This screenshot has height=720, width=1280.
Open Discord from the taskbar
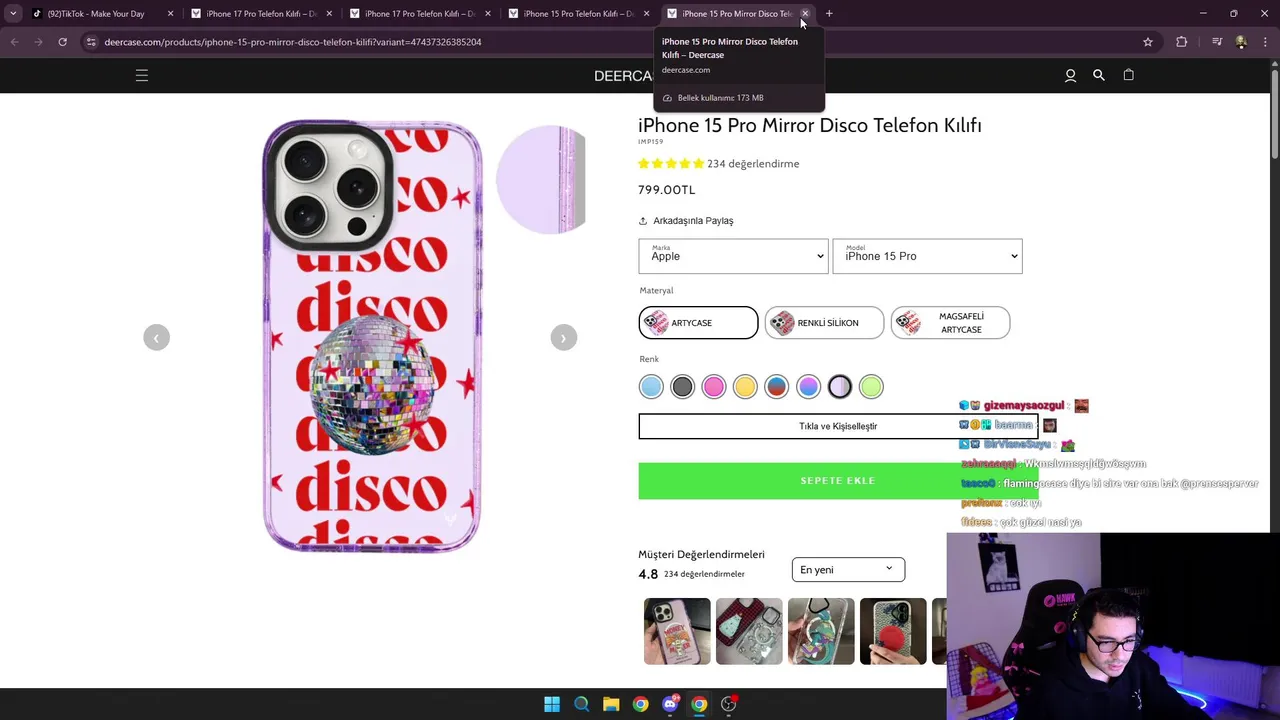click(x=670, y=704)
